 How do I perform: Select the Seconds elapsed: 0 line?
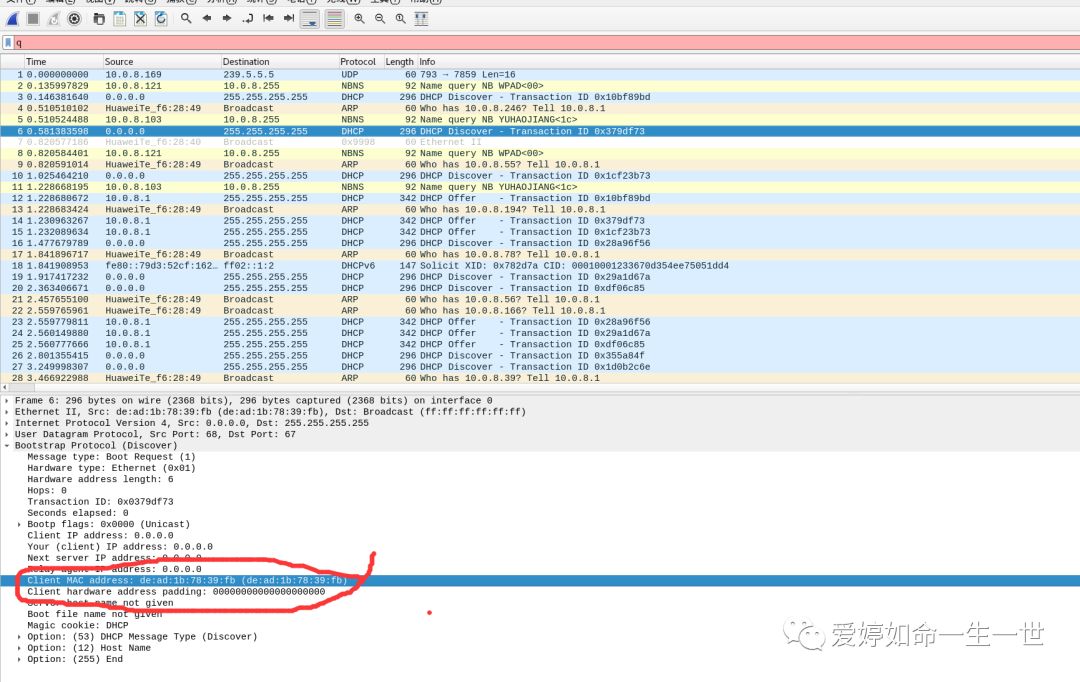tap(78, 513)
